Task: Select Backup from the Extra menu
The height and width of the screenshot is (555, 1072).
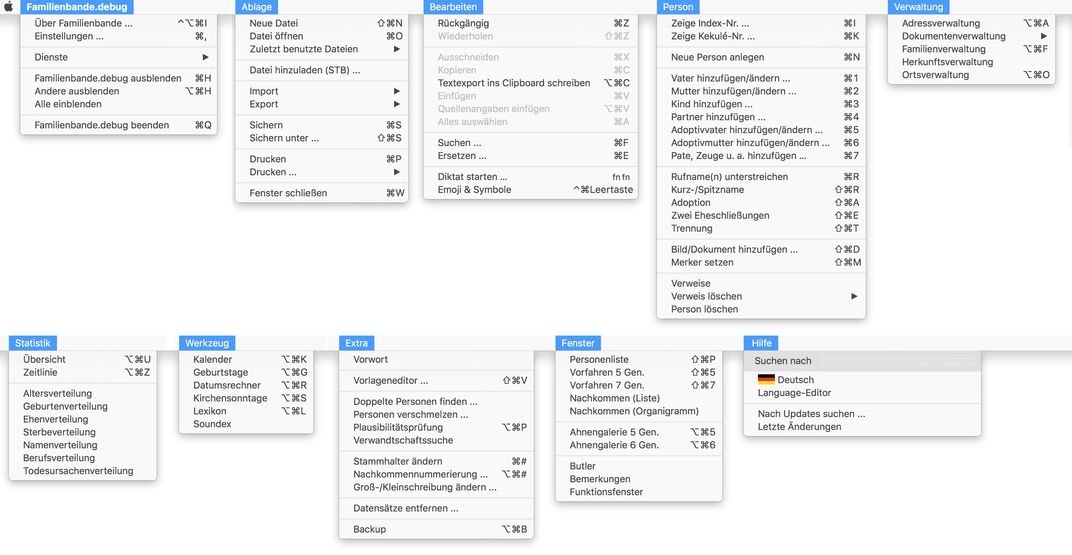Action: tap(370, 529)
